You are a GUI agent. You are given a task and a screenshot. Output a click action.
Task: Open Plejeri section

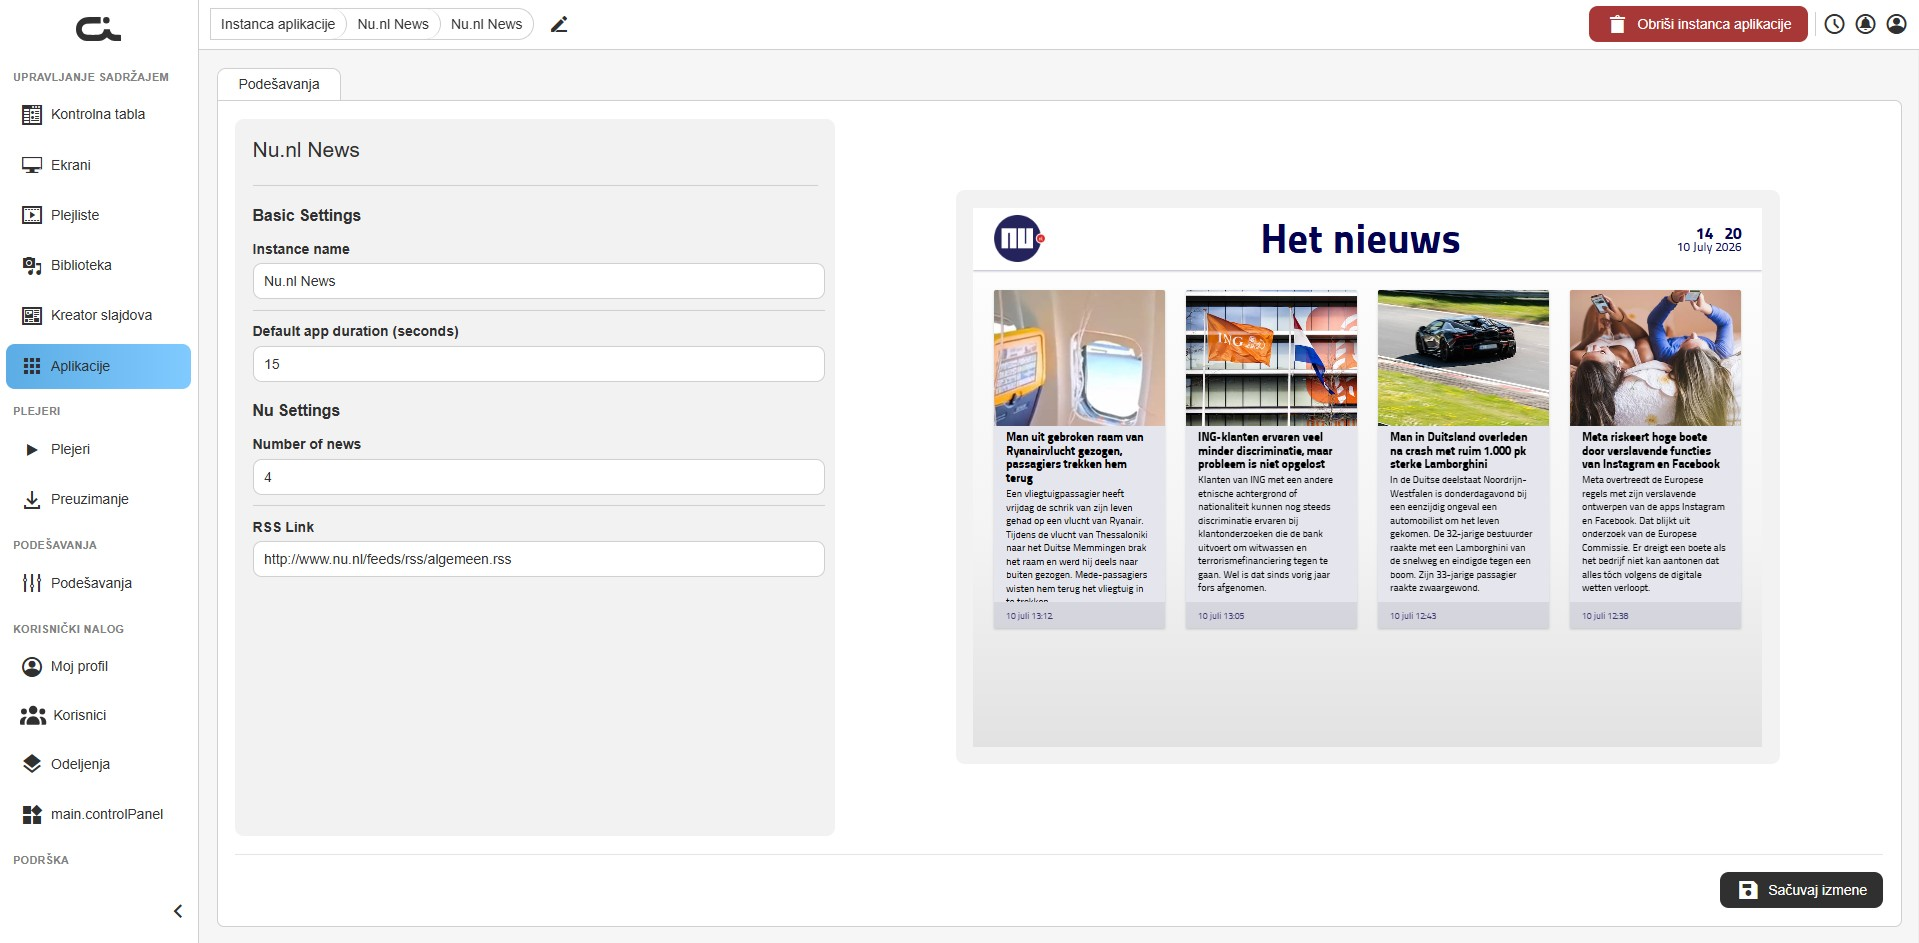(98, 449)
